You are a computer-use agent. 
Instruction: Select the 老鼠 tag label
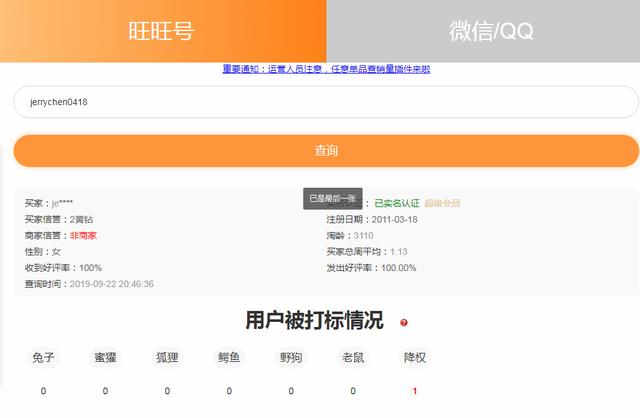(353, 358)
